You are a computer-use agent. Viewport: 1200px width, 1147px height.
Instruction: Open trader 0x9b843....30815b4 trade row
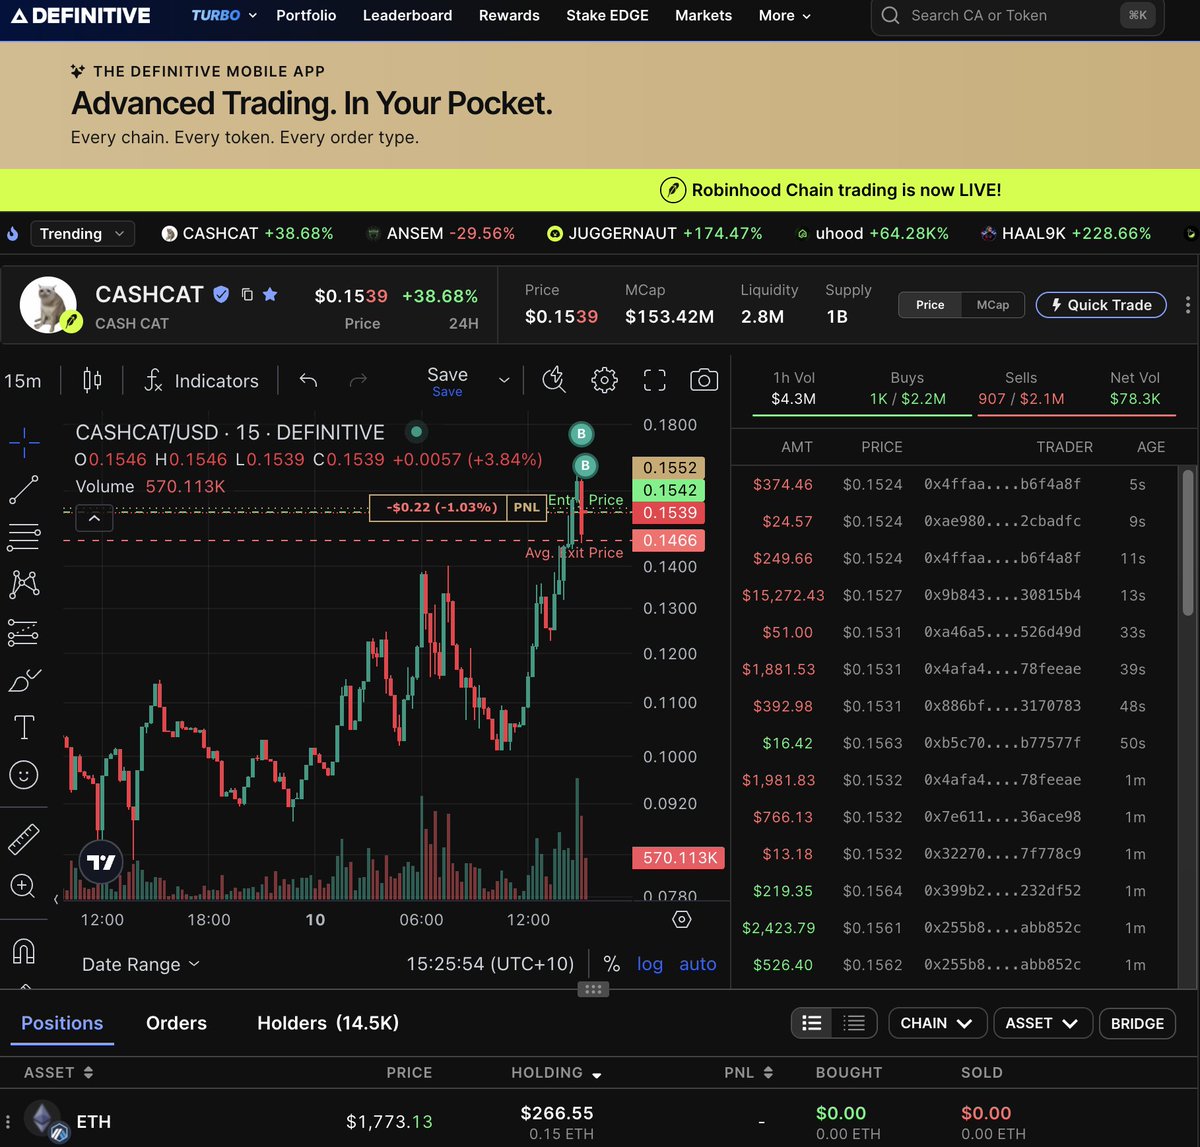pyautogui.click(x=957, y=595)
